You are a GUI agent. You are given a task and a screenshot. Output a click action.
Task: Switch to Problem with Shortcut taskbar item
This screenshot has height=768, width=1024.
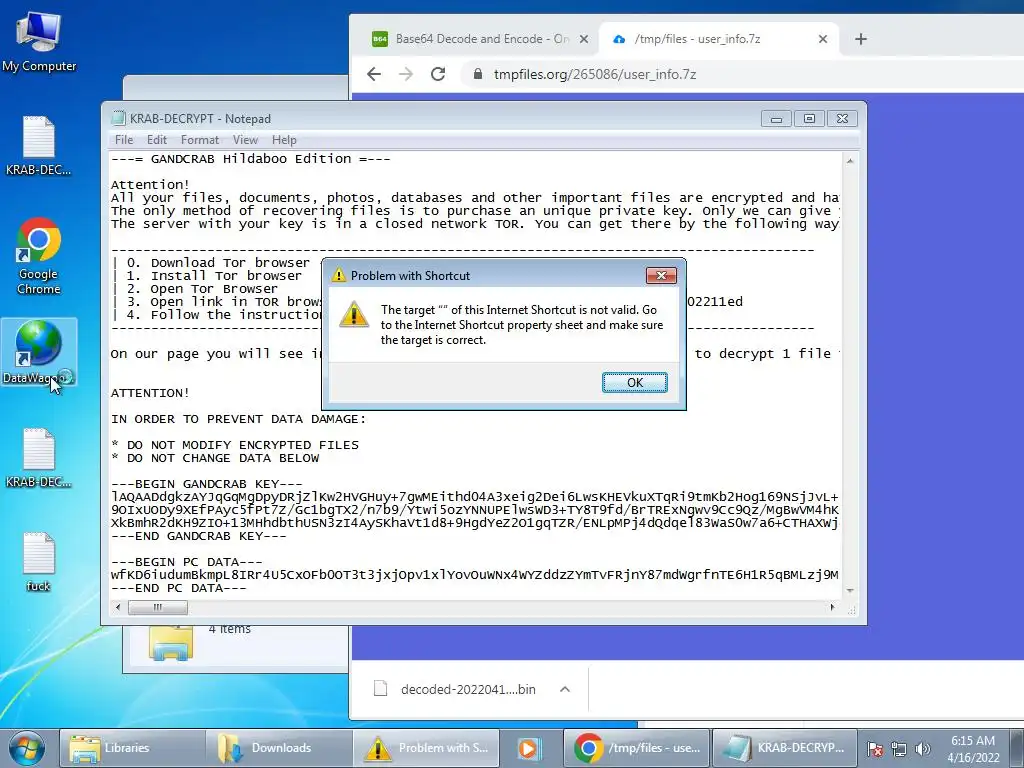(x=426, y=748)
